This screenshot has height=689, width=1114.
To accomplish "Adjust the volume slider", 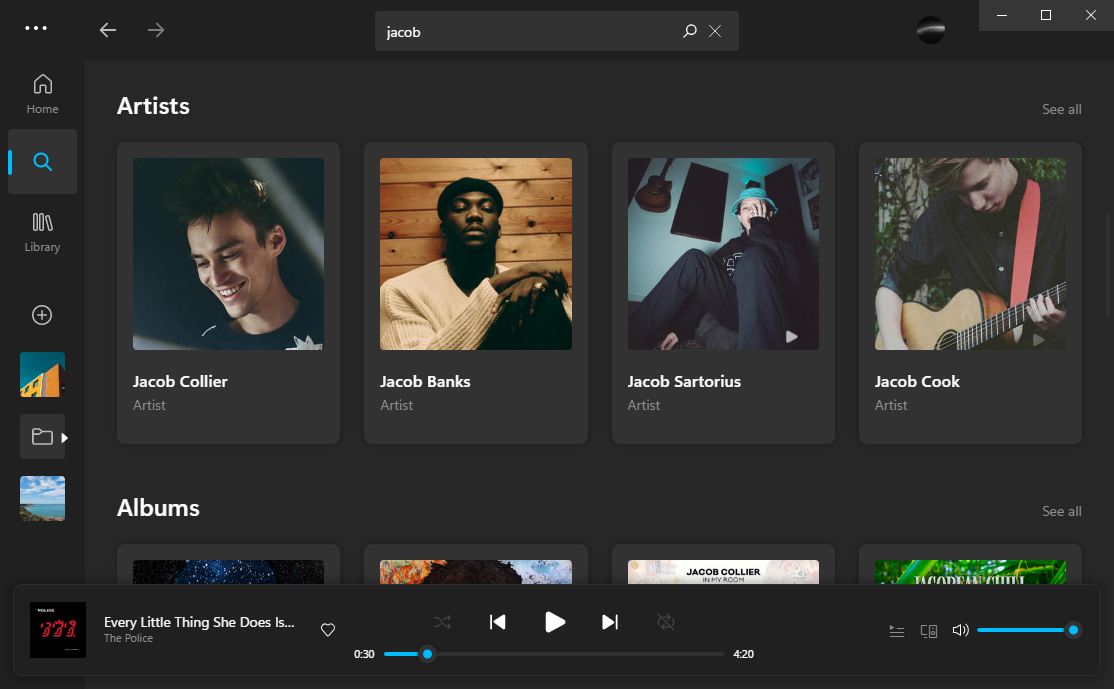I will (1028, 630).
